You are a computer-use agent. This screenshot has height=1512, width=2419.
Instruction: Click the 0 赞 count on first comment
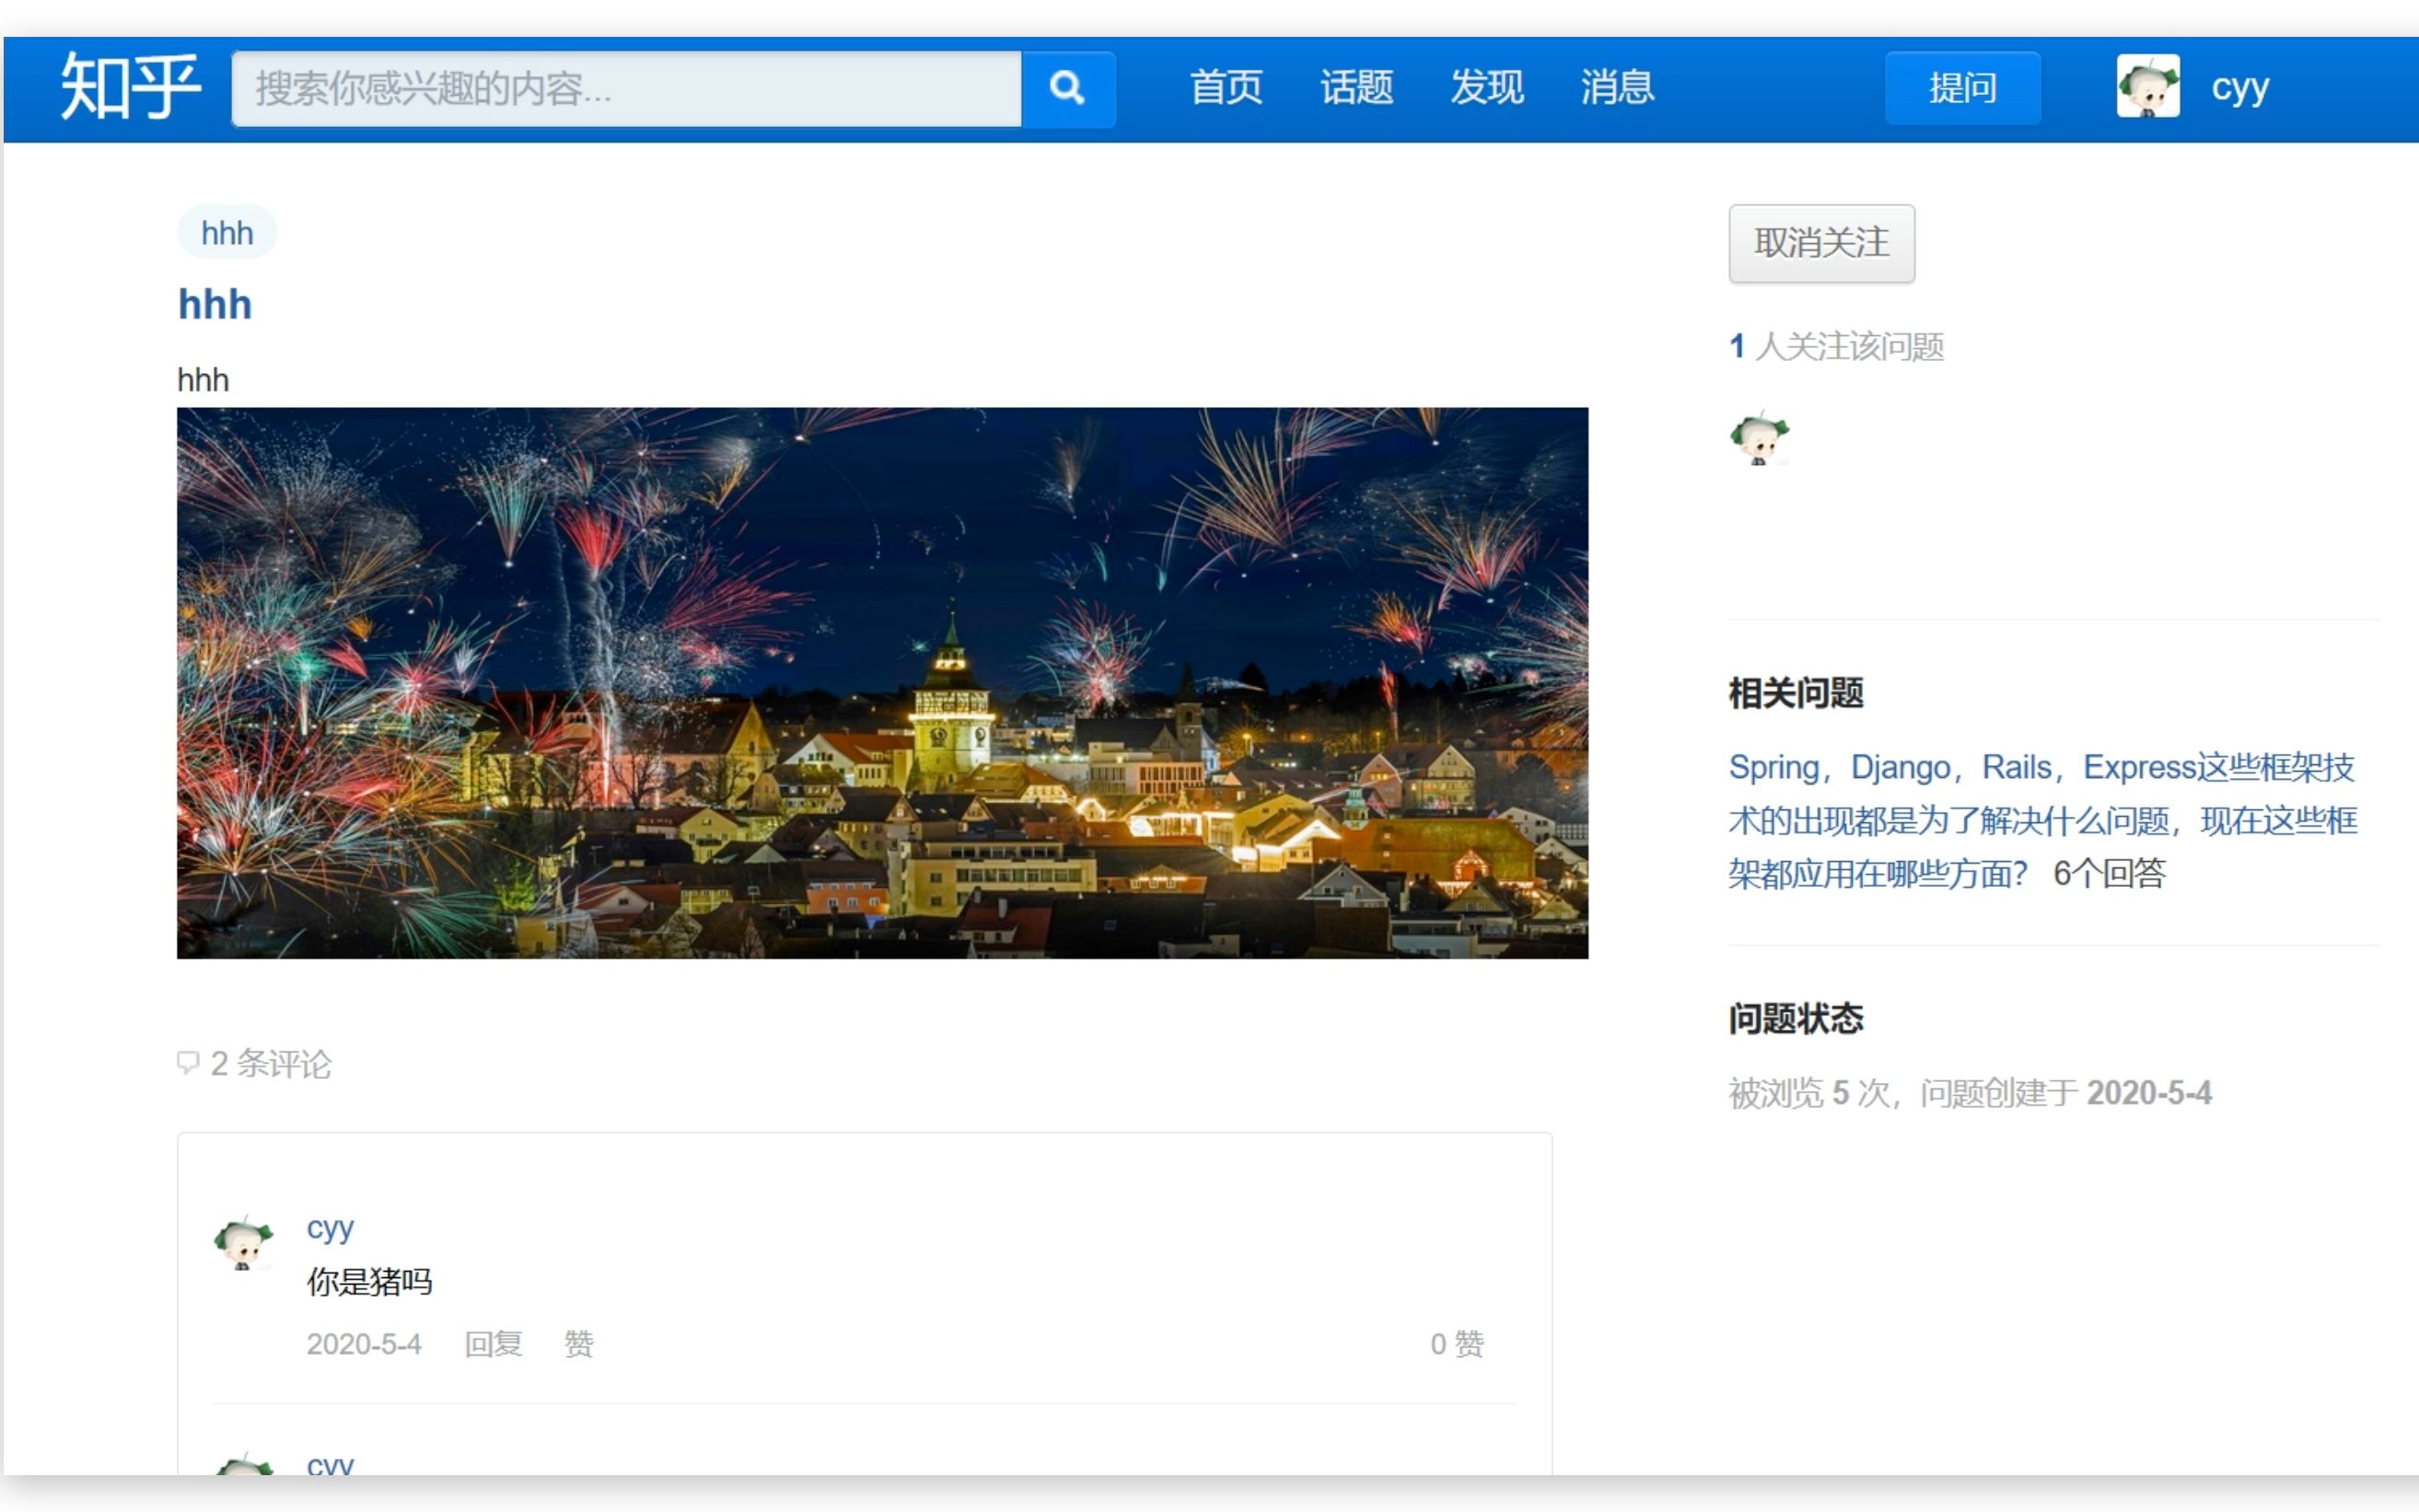pos(1457,1344)
